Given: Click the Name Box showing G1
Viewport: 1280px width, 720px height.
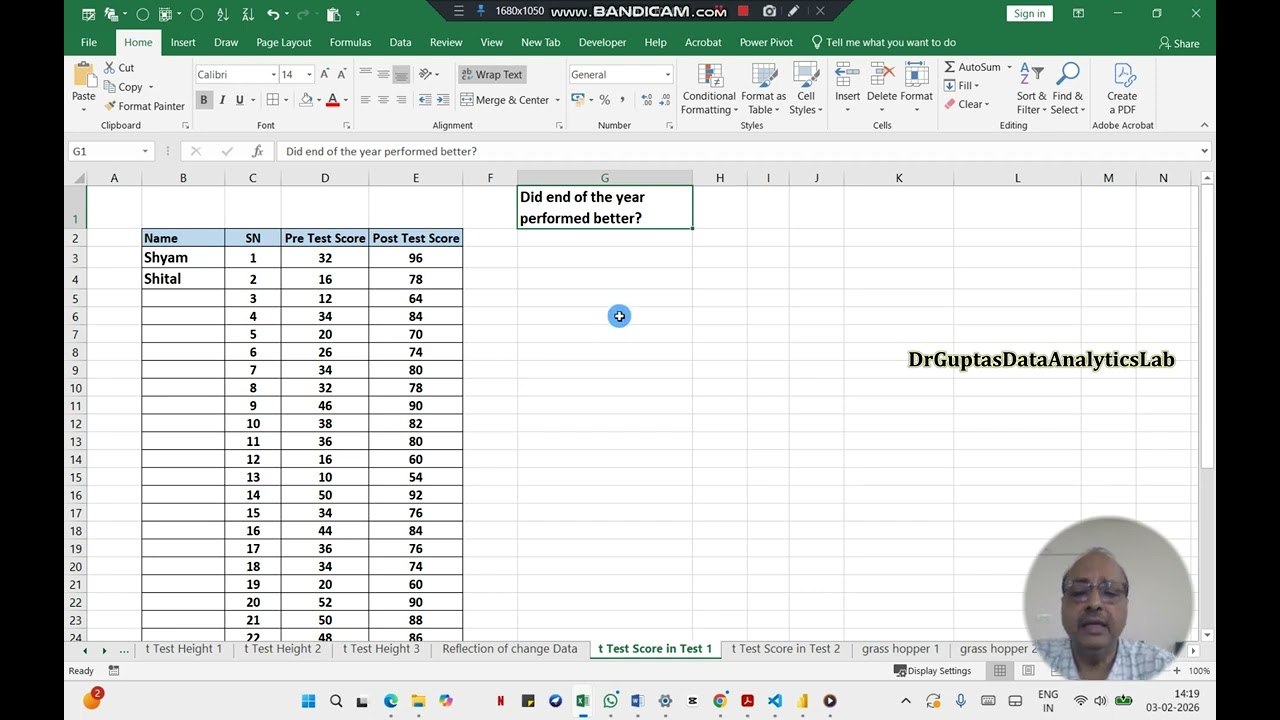Looking at the screenshot, I should coord(104,151).
